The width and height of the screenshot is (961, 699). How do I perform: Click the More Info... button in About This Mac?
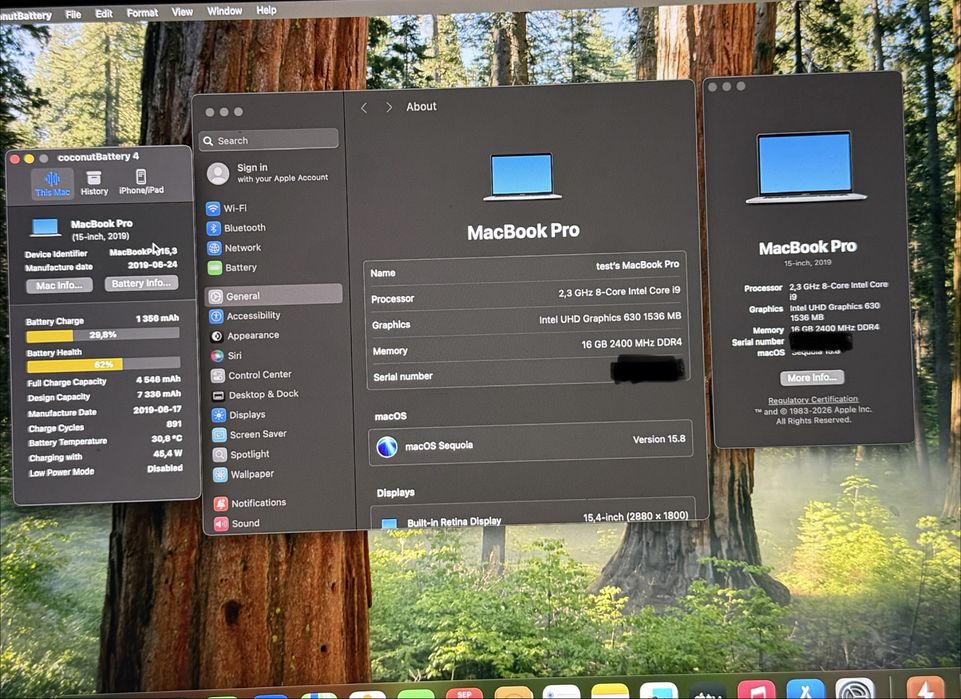812,377
